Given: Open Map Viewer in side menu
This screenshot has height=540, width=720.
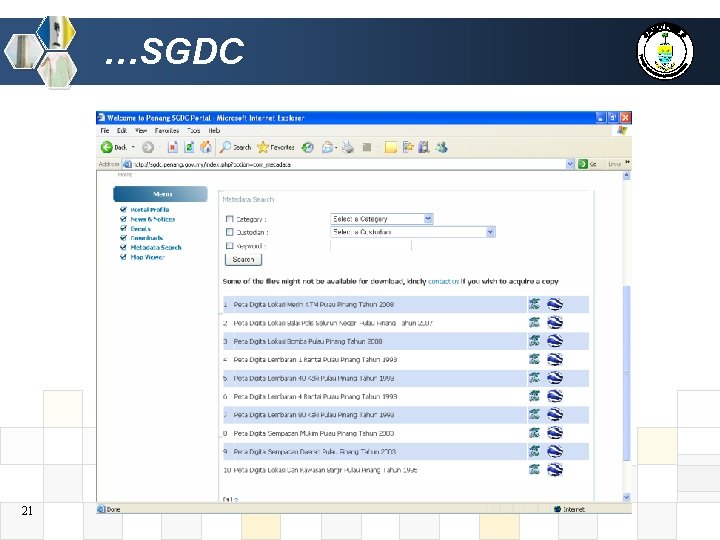Looking at the screenshot, I should point(147,257).
